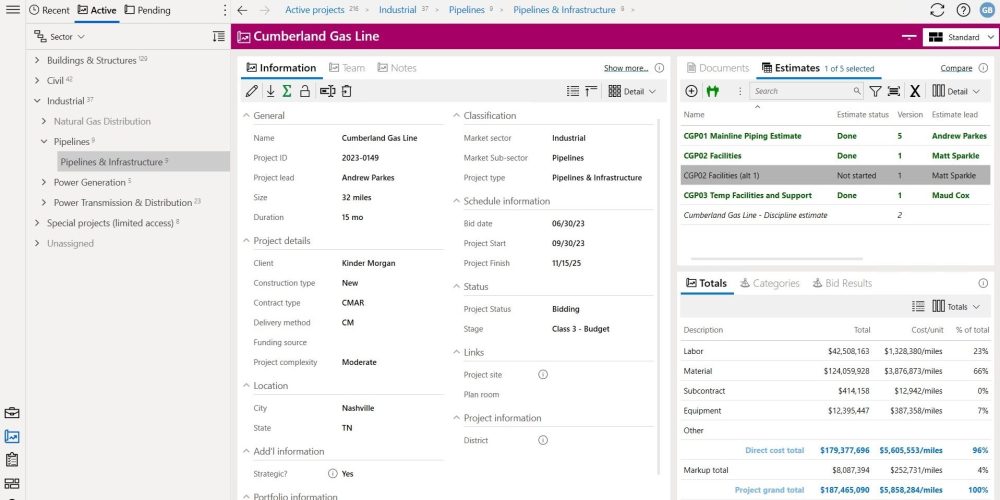1000x500 pixels.
Task: Click the Estimates horizontal scrollbar
Action: [x=776, y=259]
